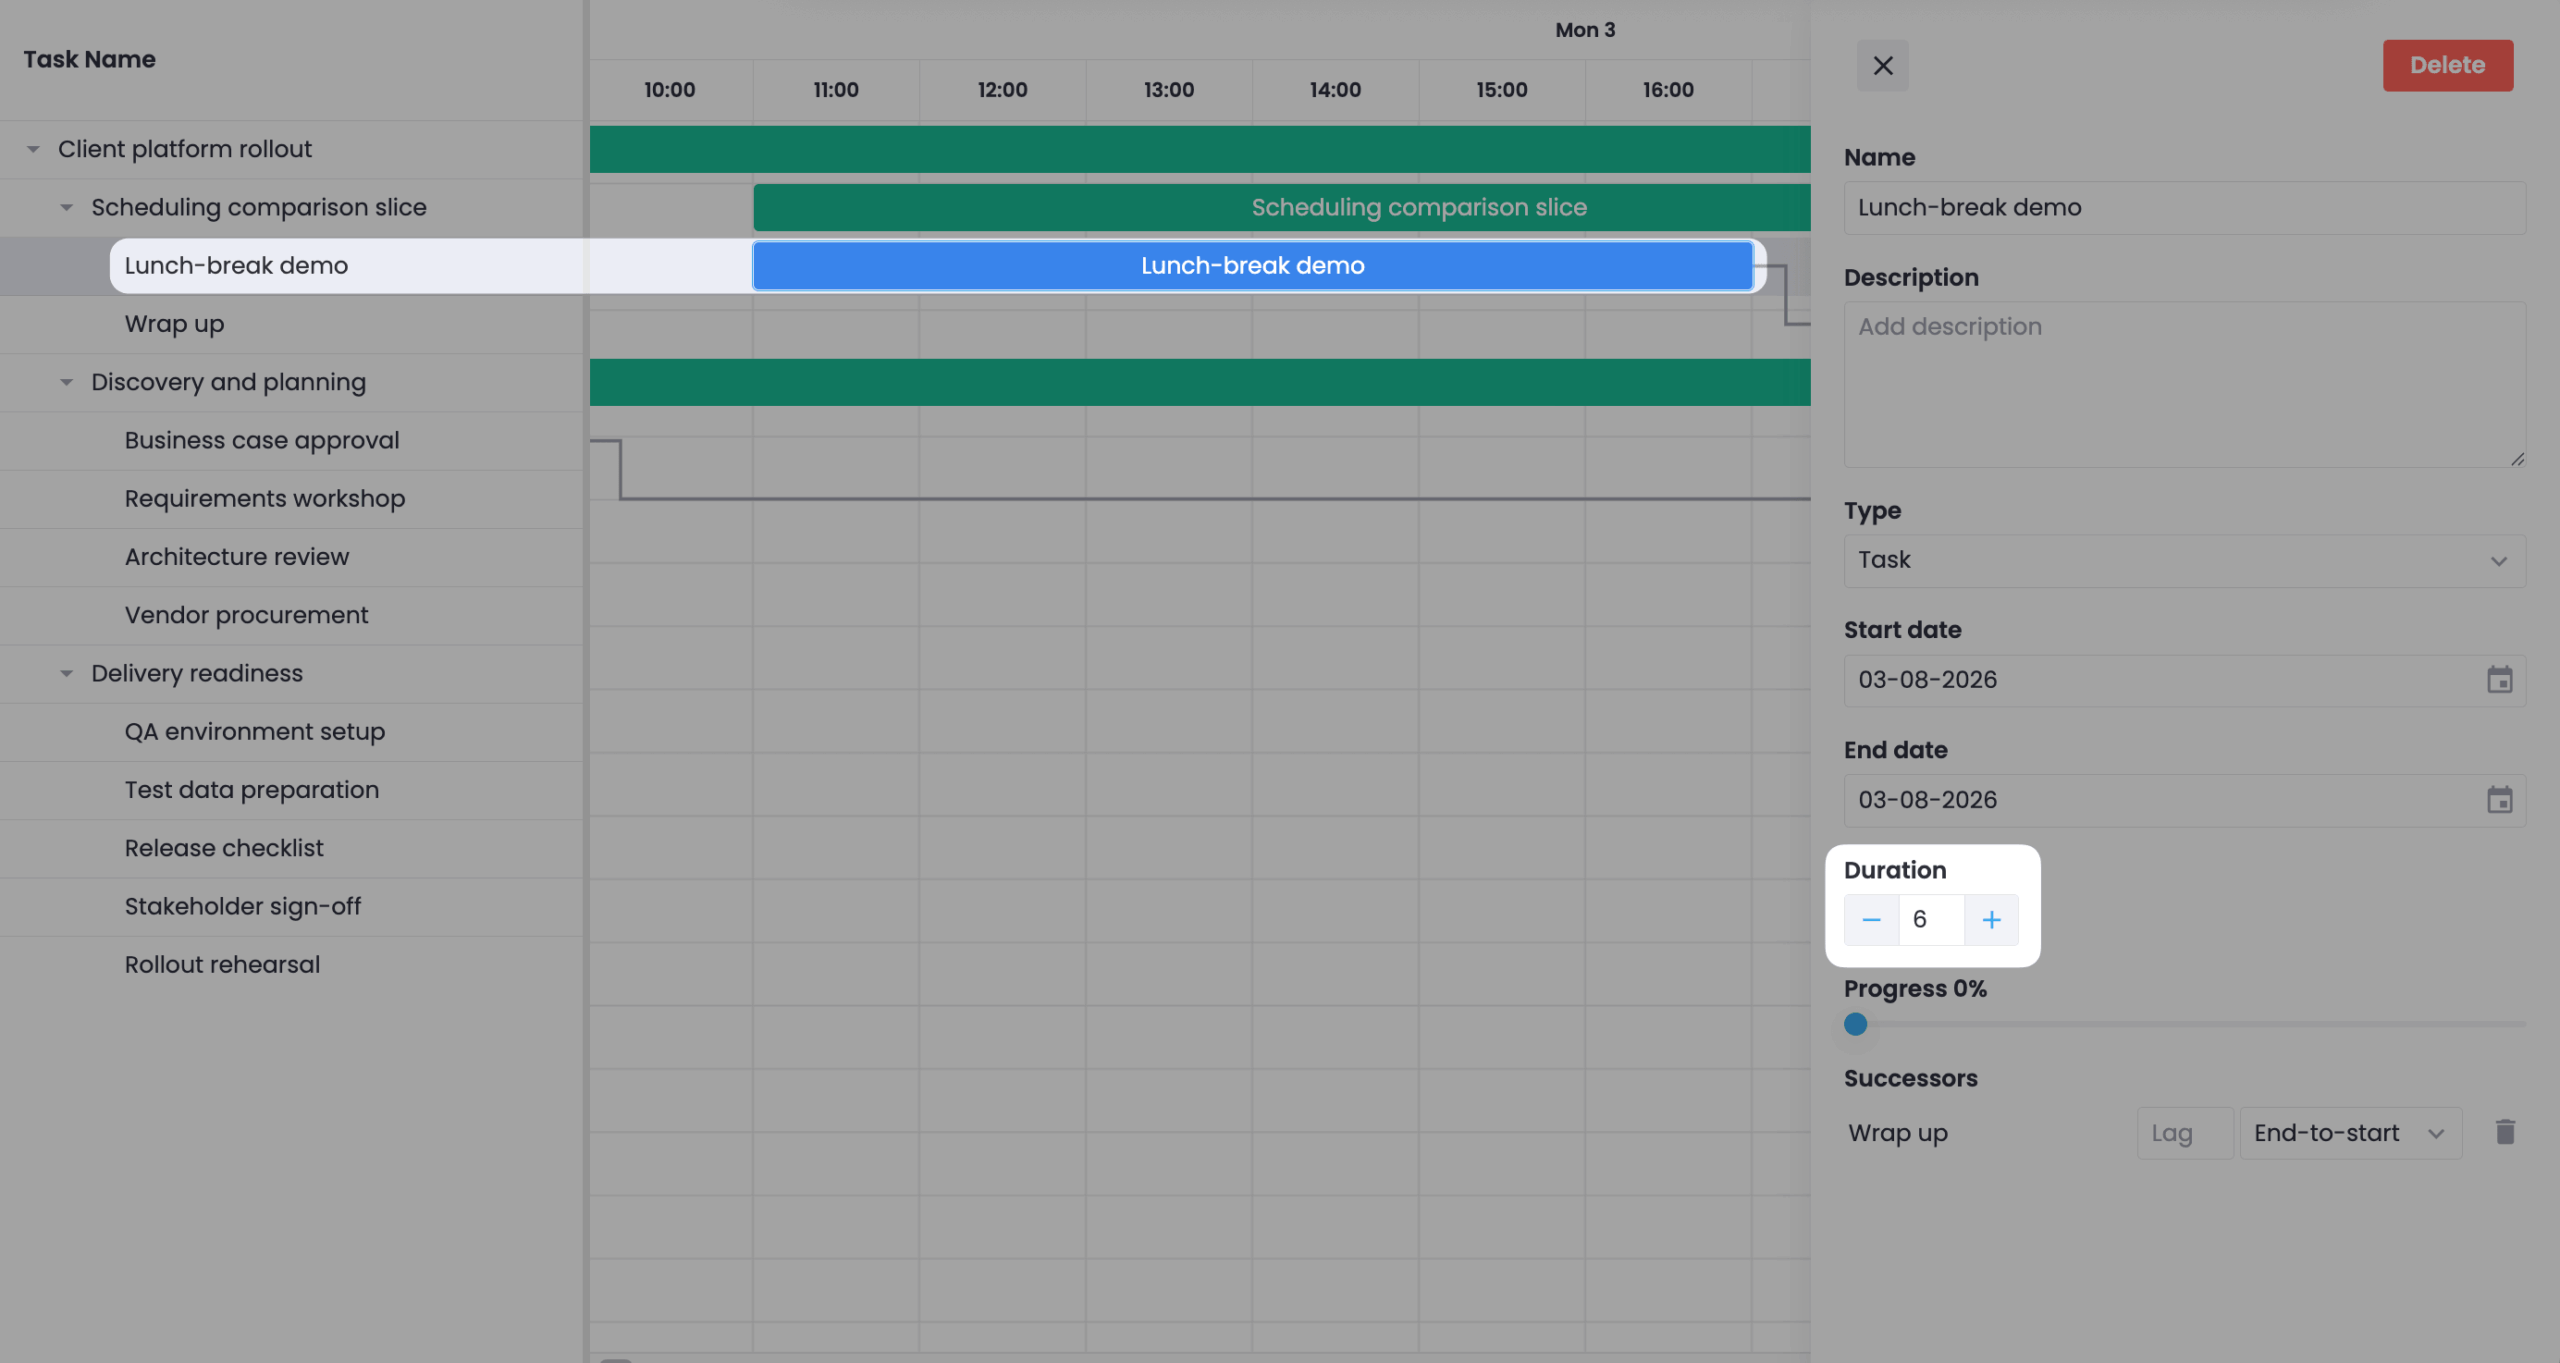The image size is (2560, 1363).
Task: Decrease duration with the minus button
Action: point(1871,919)
